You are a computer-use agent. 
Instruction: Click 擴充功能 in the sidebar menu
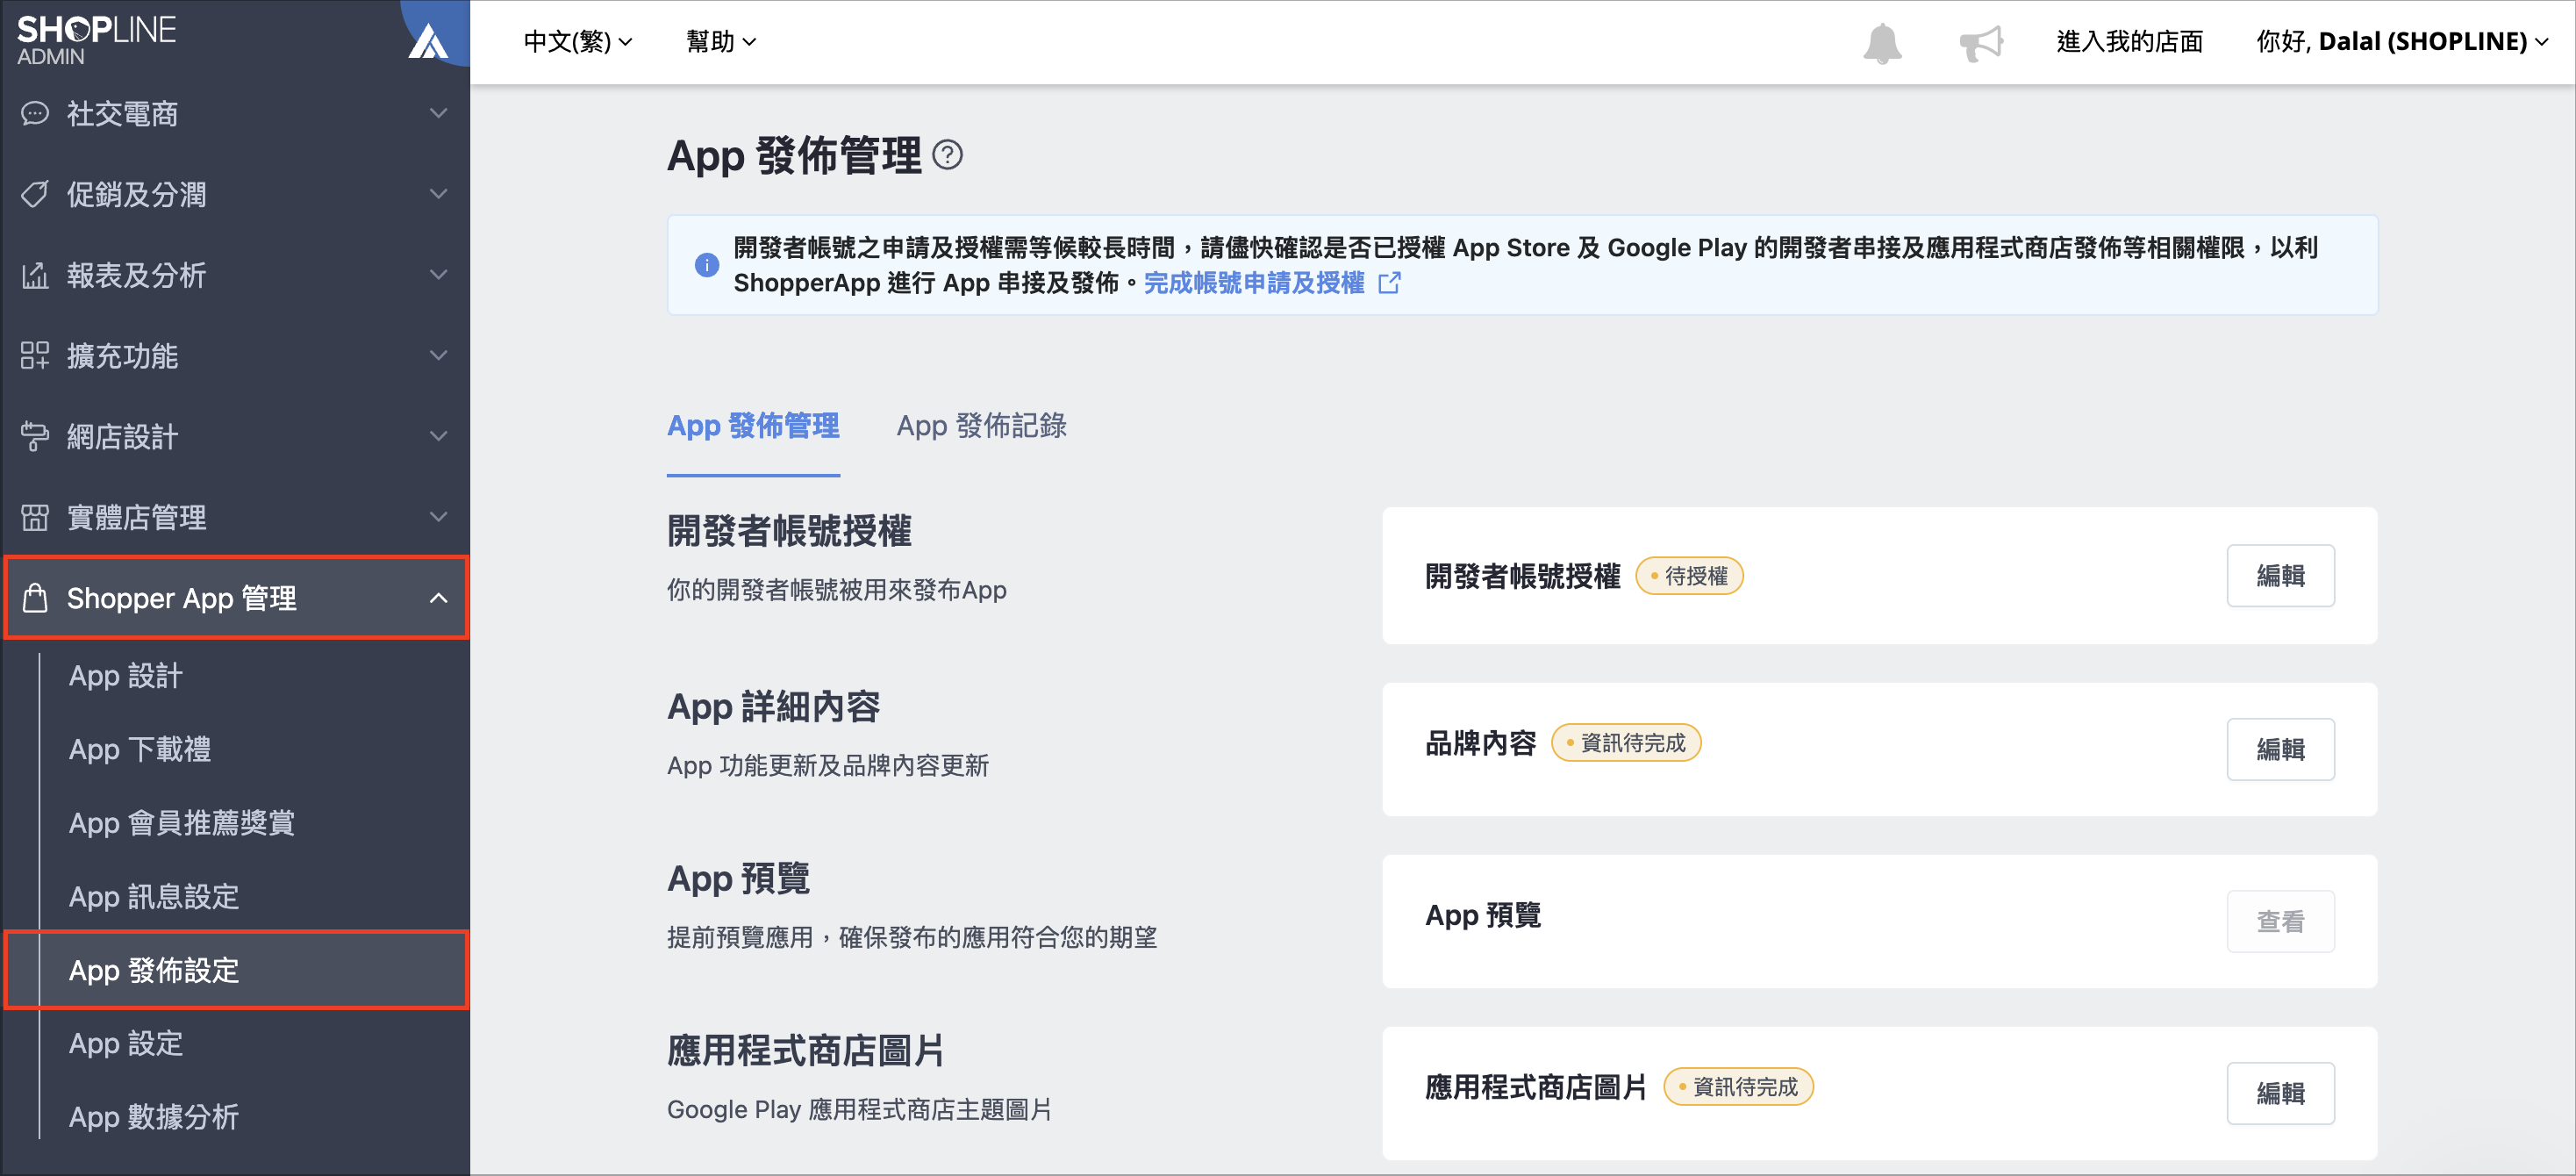[x=122, y=356]
